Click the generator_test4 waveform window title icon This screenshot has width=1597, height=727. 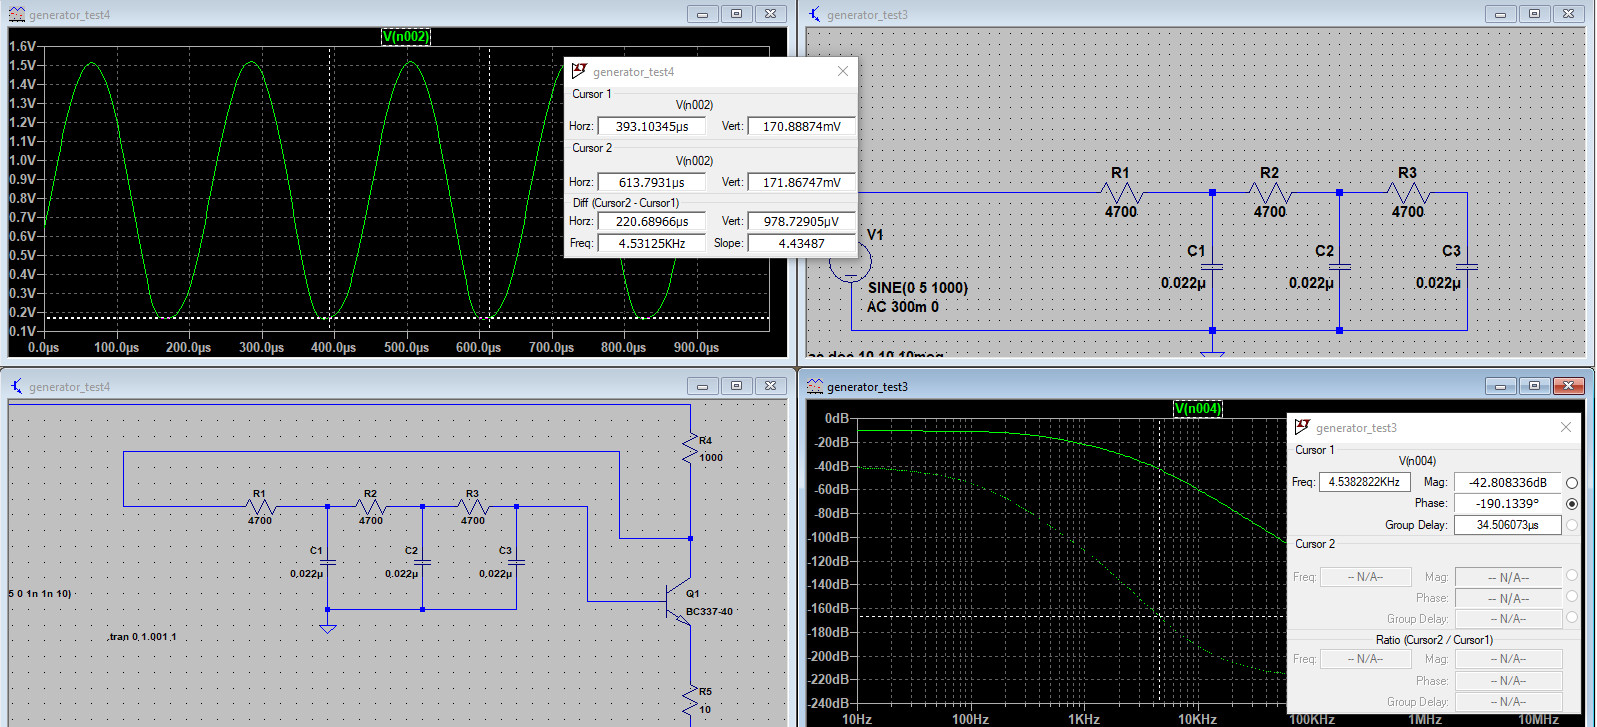coord(17,14)
